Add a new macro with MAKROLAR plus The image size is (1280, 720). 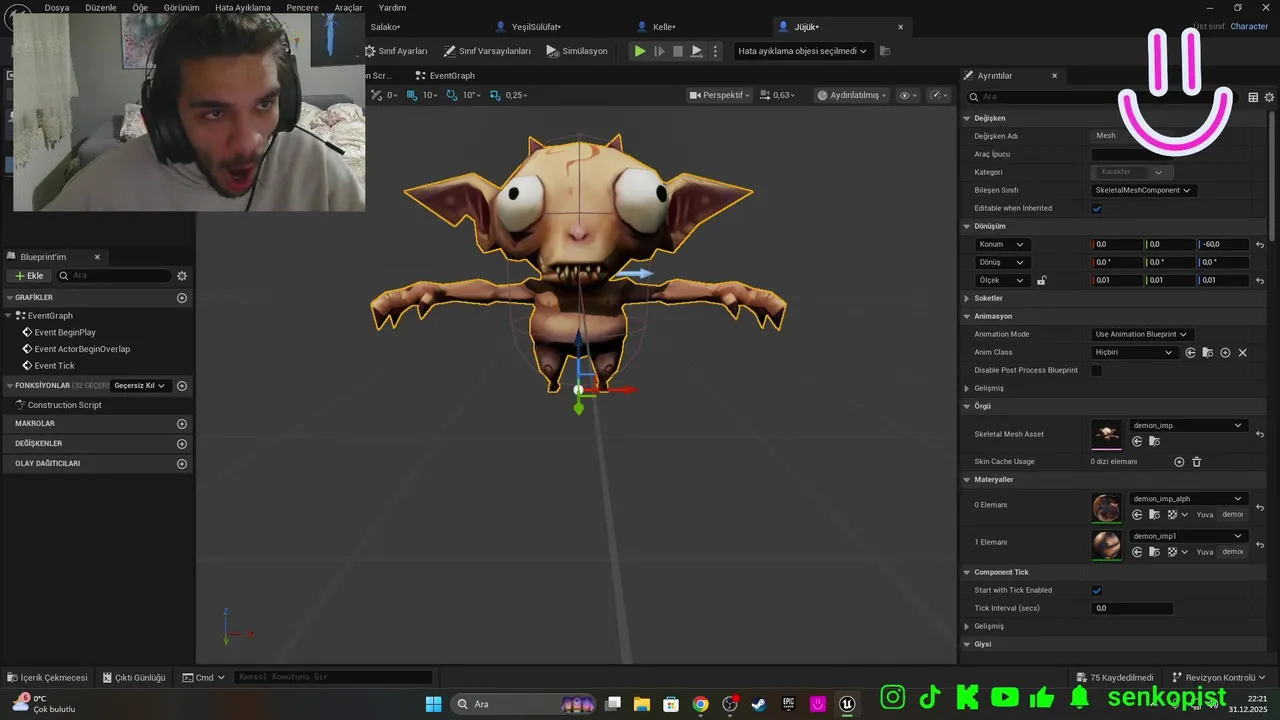pyautogui.click(x=182, y=424)
